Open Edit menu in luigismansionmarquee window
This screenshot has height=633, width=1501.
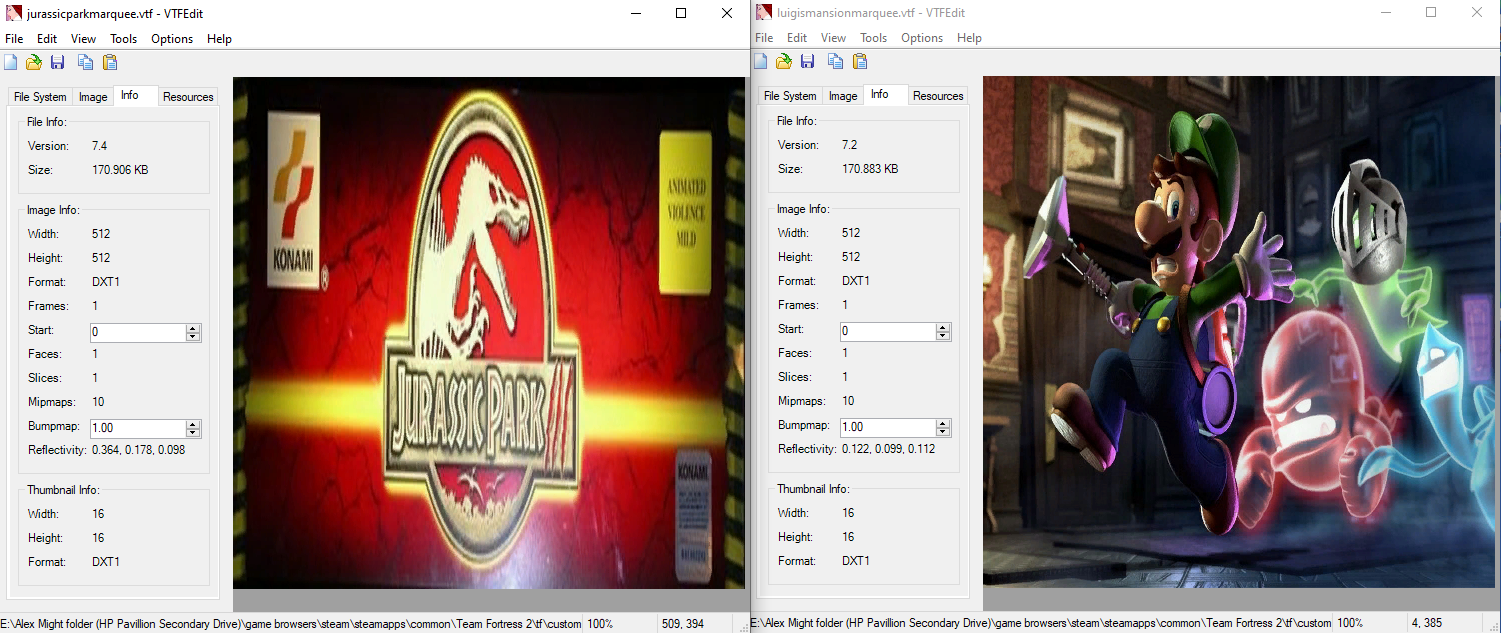(797, 38)
